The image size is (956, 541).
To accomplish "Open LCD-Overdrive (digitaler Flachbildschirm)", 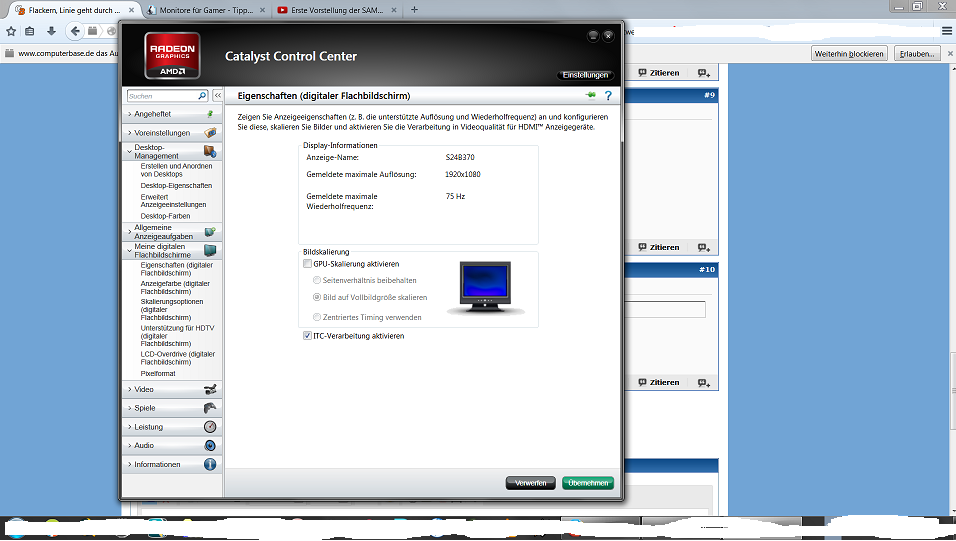I will tap(178, 358).
